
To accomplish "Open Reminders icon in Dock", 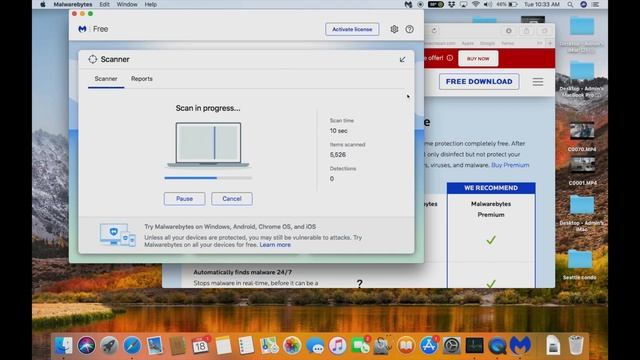I will tap(246, 346).
